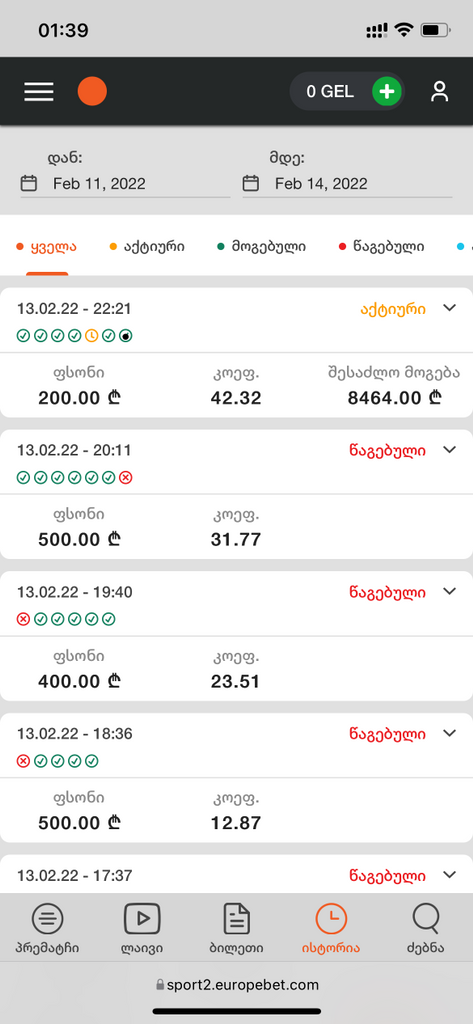Expand the 20:11 lost bet
473x1024 pixels.
click(449, 449)
